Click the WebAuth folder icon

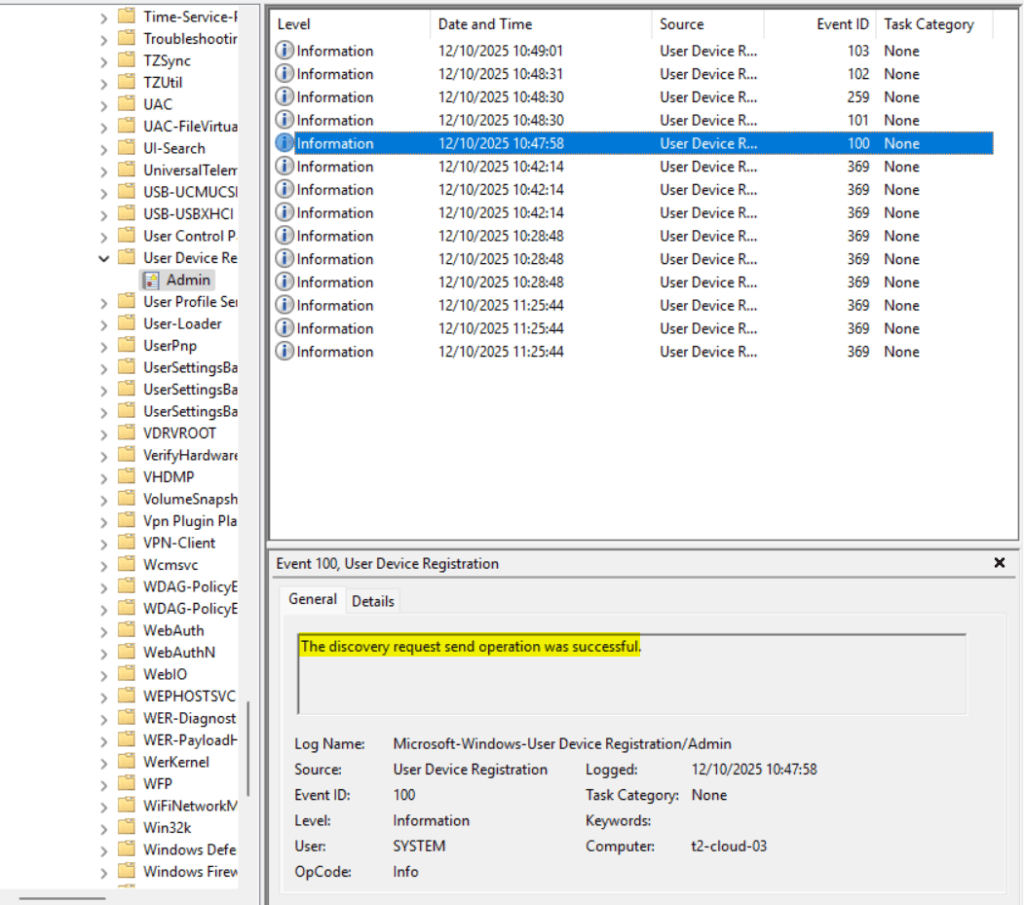pyautogui.click(x=126, y=630)
